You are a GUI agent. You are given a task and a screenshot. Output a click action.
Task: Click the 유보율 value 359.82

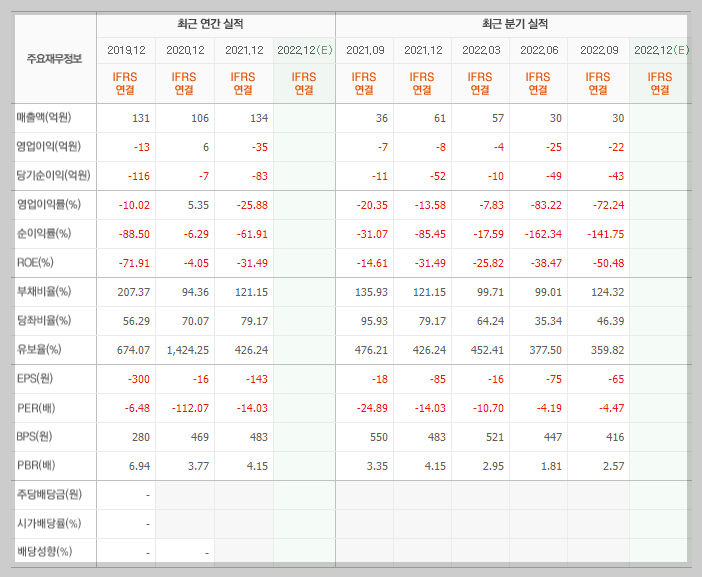tap(608, 350)
